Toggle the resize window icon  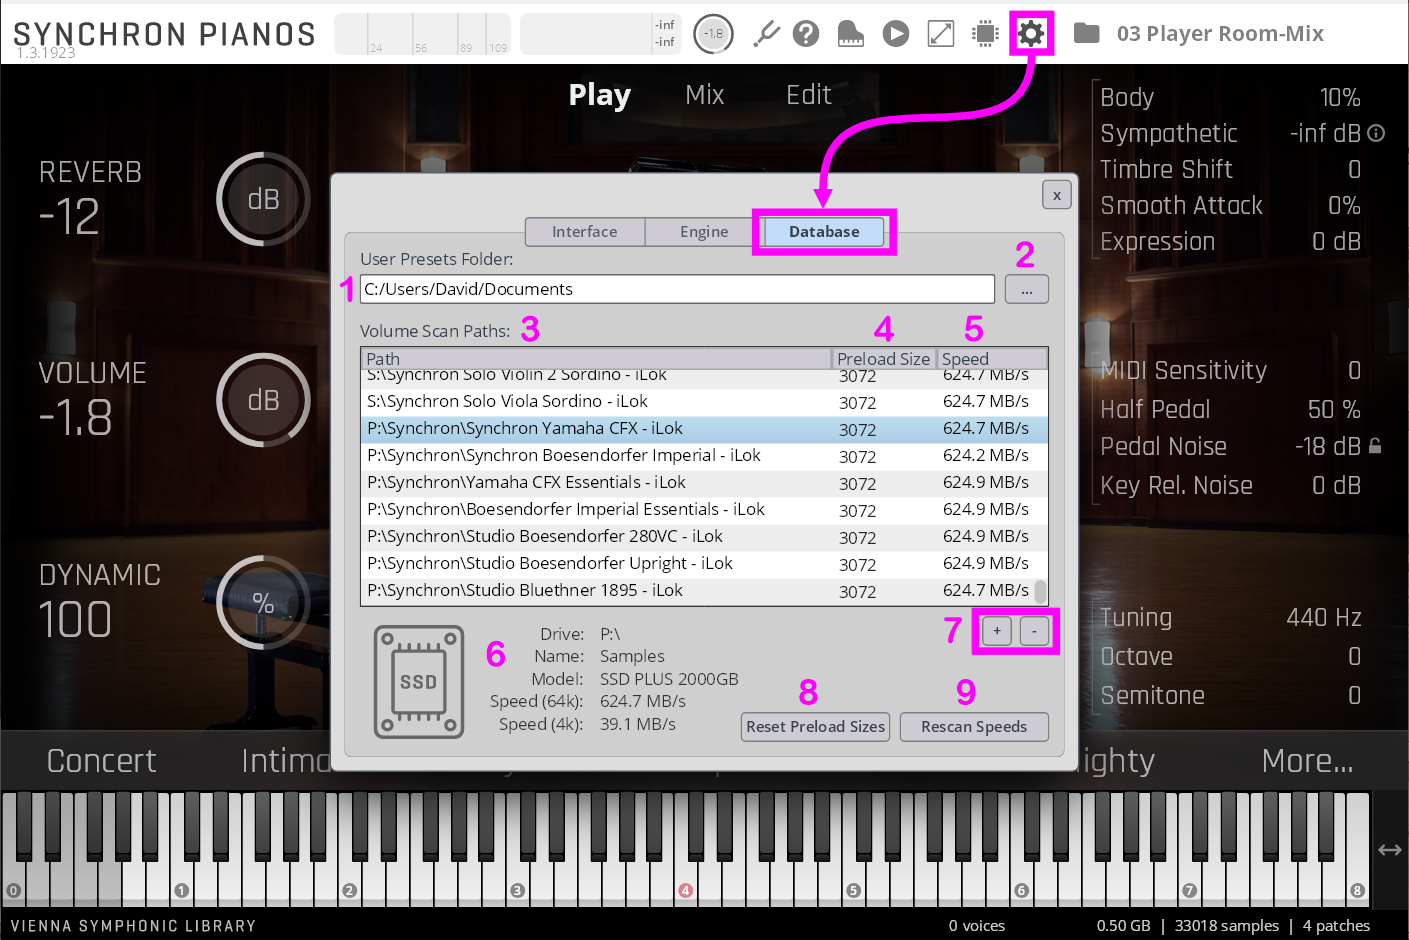[941, 34]
